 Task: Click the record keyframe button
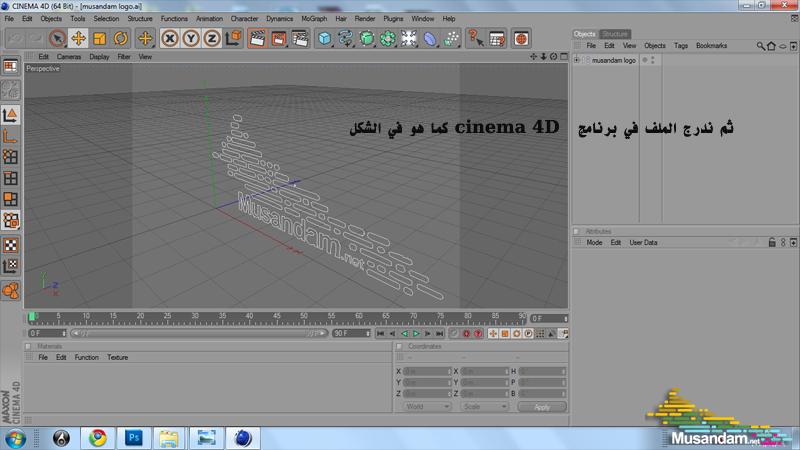[466, 333]
